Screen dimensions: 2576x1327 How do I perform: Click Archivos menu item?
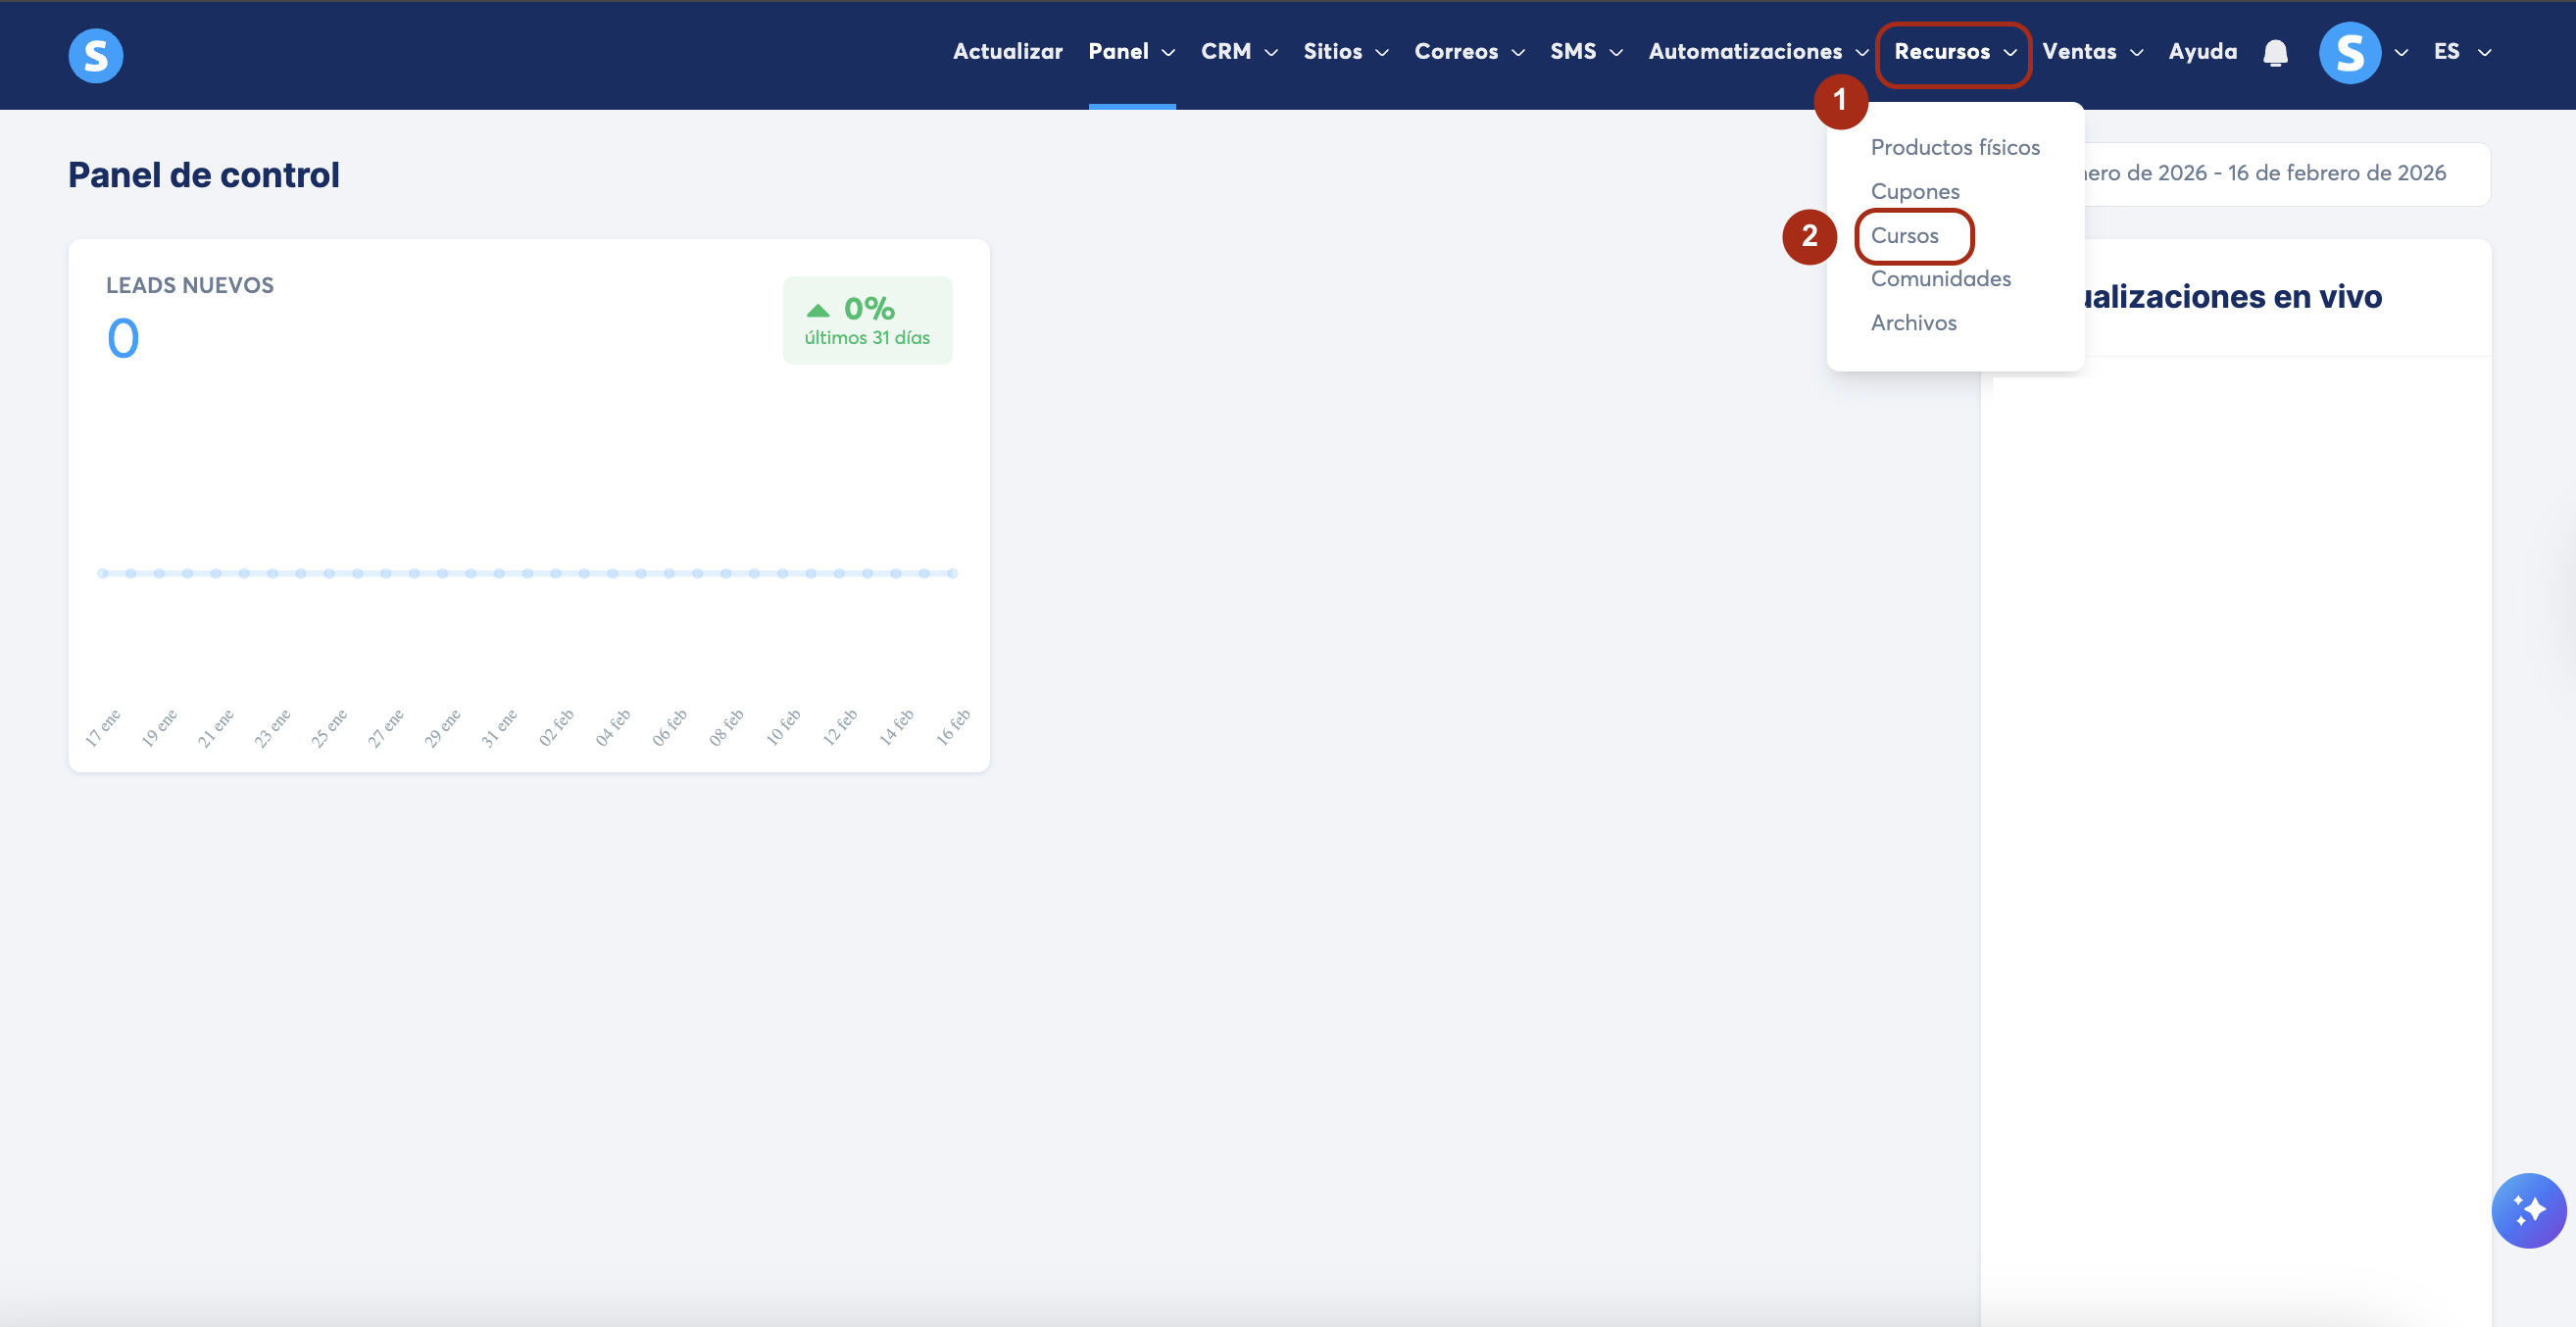[1913, 323]
